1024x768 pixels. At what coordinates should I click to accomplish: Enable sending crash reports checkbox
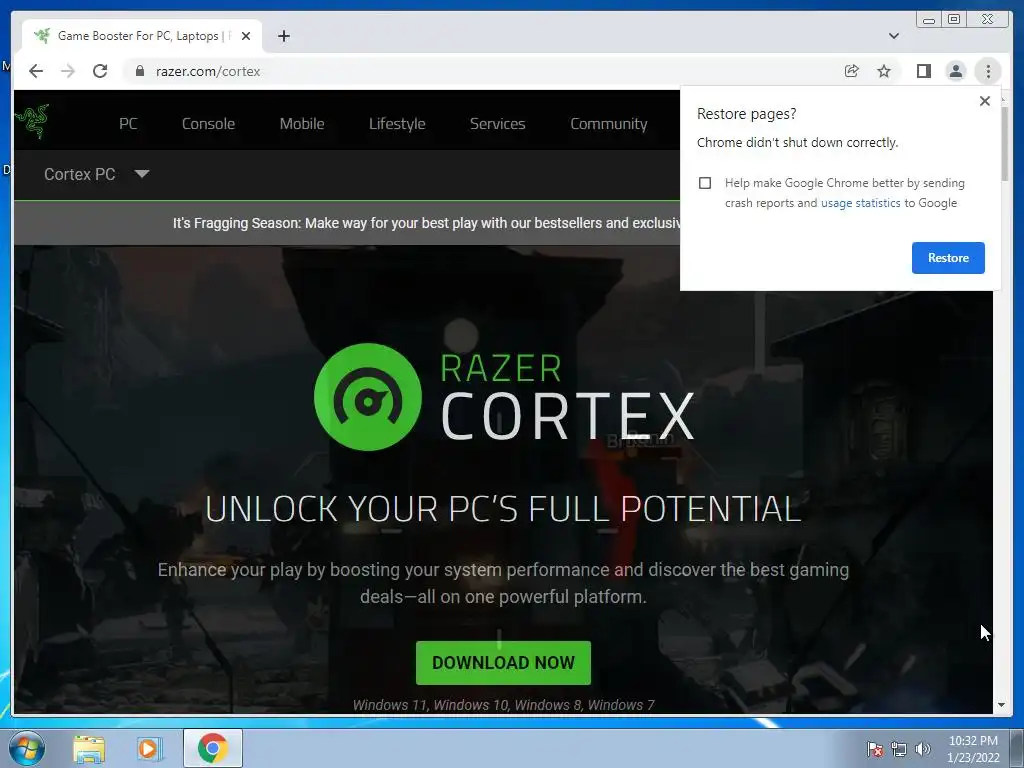(705, 183)
